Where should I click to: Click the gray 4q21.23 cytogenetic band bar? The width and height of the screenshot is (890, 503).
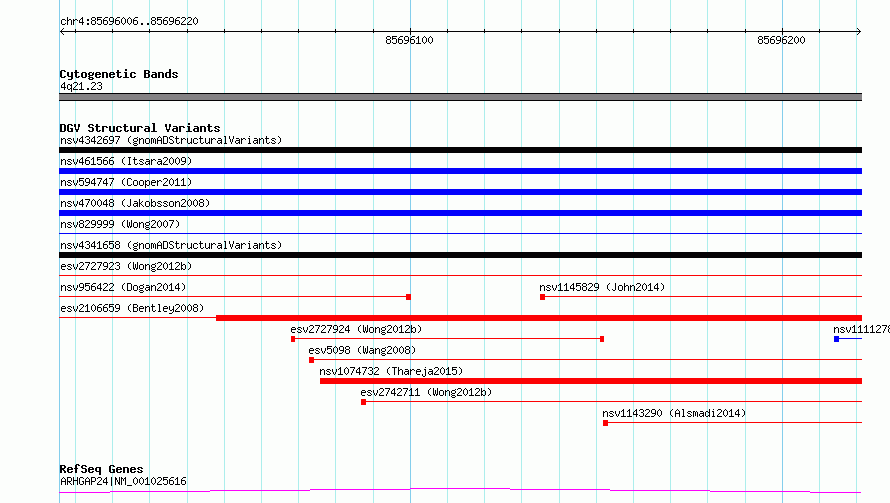[460, 97]
